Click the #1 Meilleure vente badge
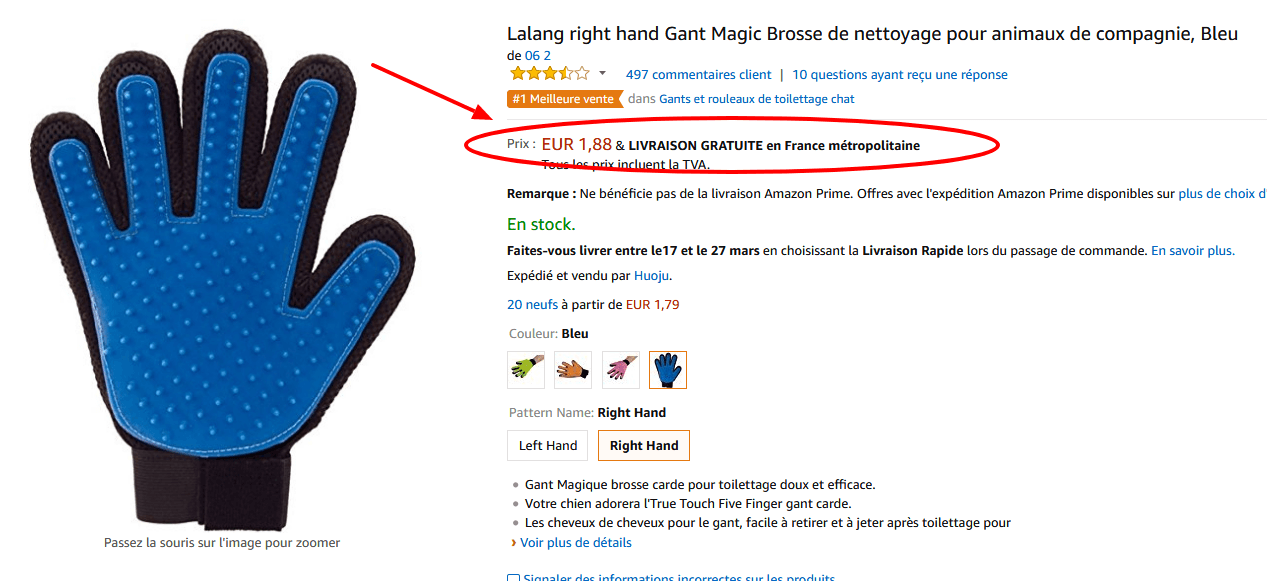This screenshot has width=1267, height=581. (565, 98)
